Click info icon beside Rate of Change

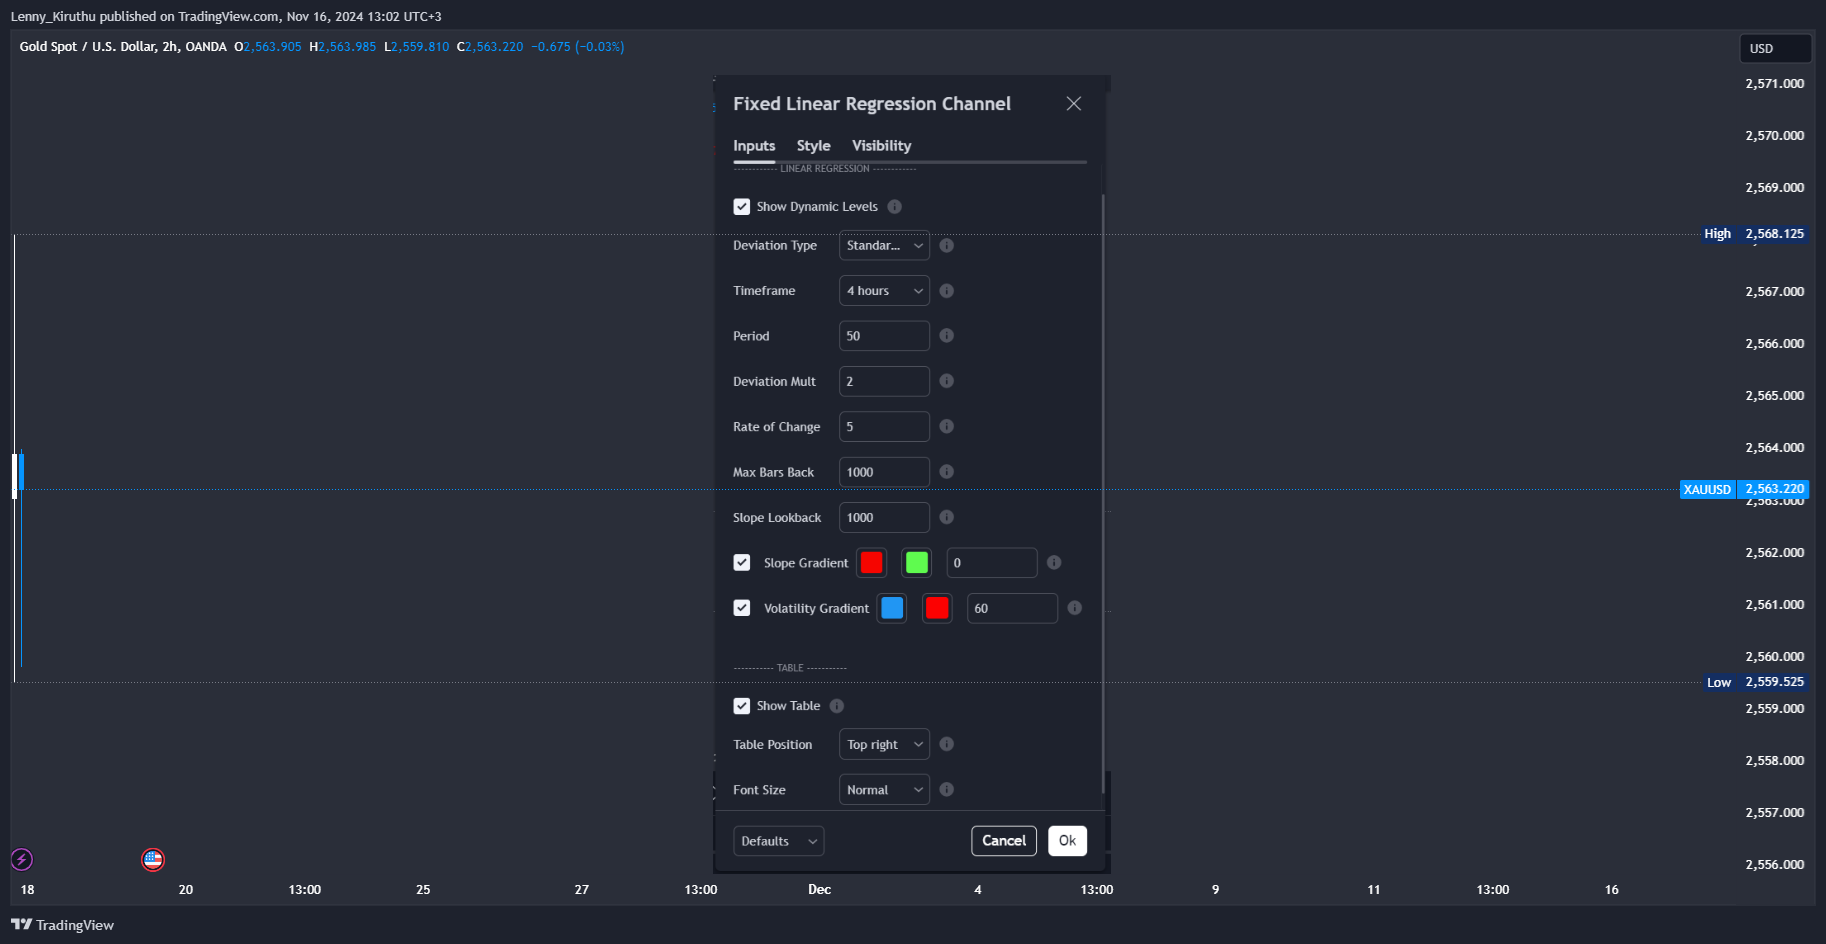click(x=947, y=426)
